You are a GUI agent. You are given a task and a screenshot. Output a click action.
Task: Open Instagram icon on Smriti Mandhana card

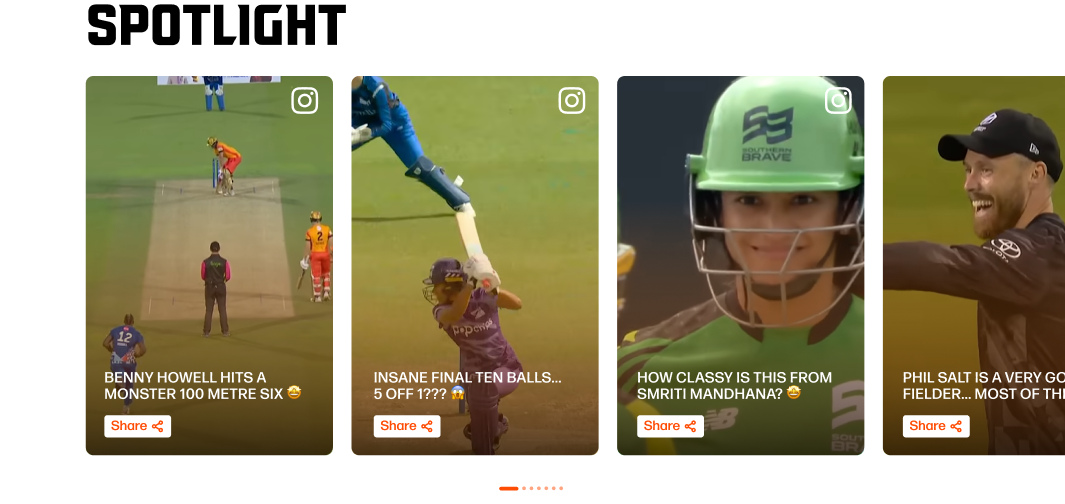[x=838, y=101]
